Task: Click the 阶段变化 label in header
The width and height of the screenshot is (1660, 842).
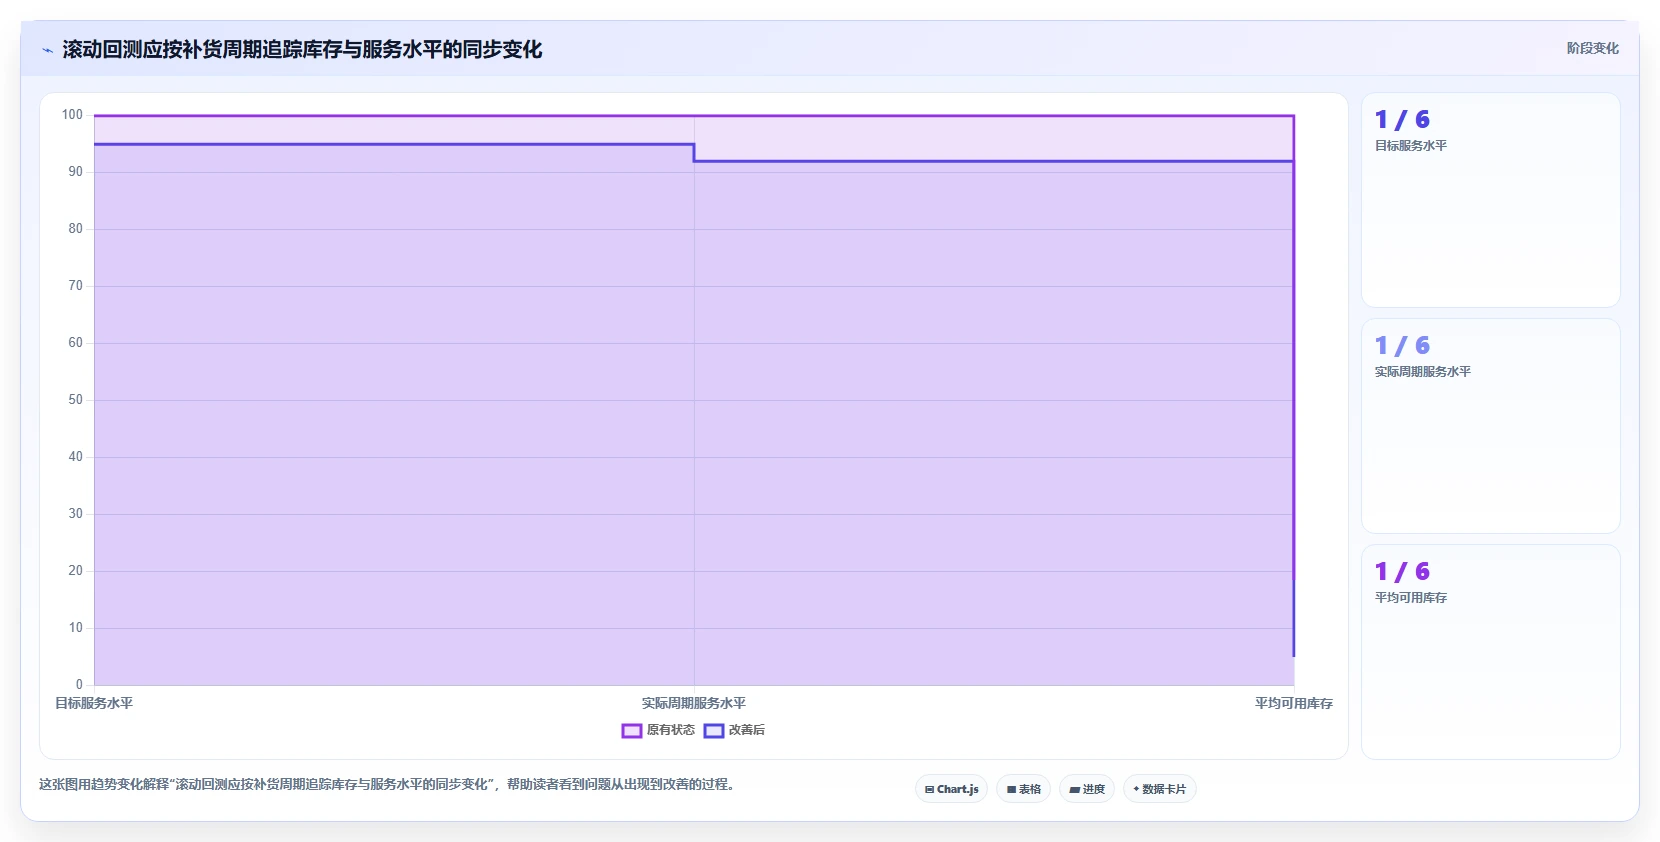Action: (x=1592, y=48)
